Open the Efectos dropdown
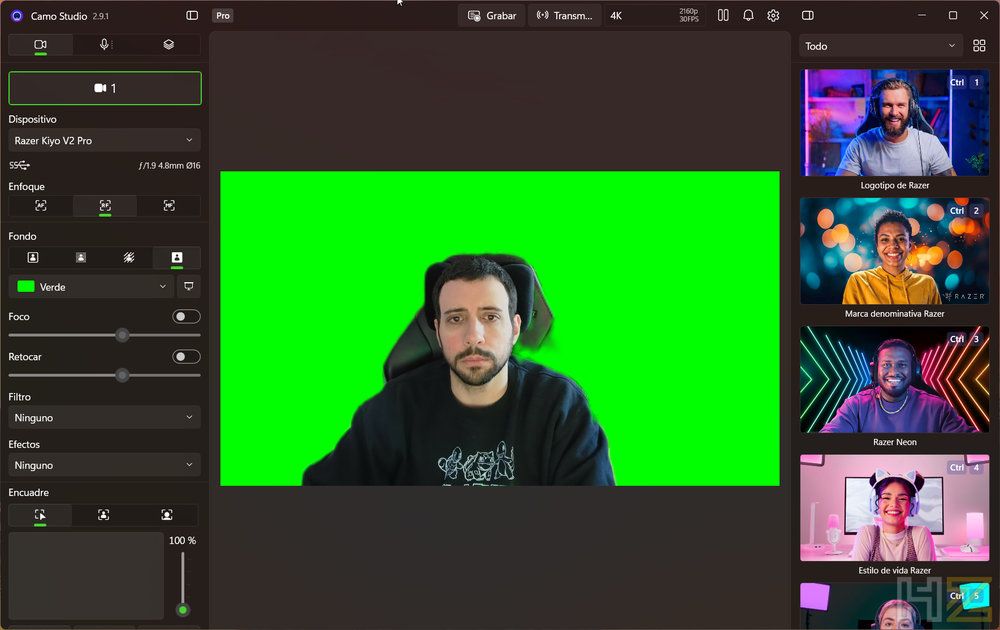The image size is (1000, 630). click(105, 465)
